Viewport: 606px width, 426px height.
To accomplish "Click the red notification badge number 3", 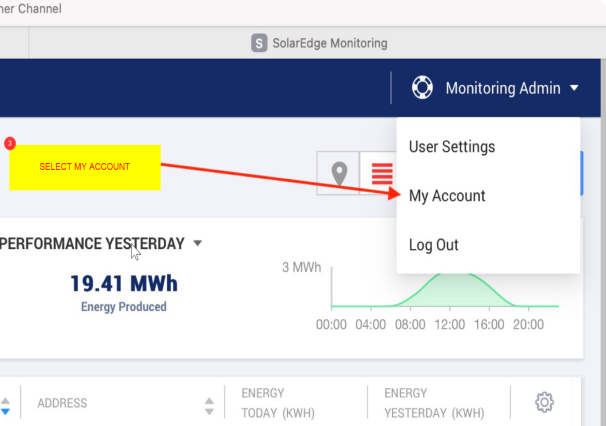I will [10, 143].
